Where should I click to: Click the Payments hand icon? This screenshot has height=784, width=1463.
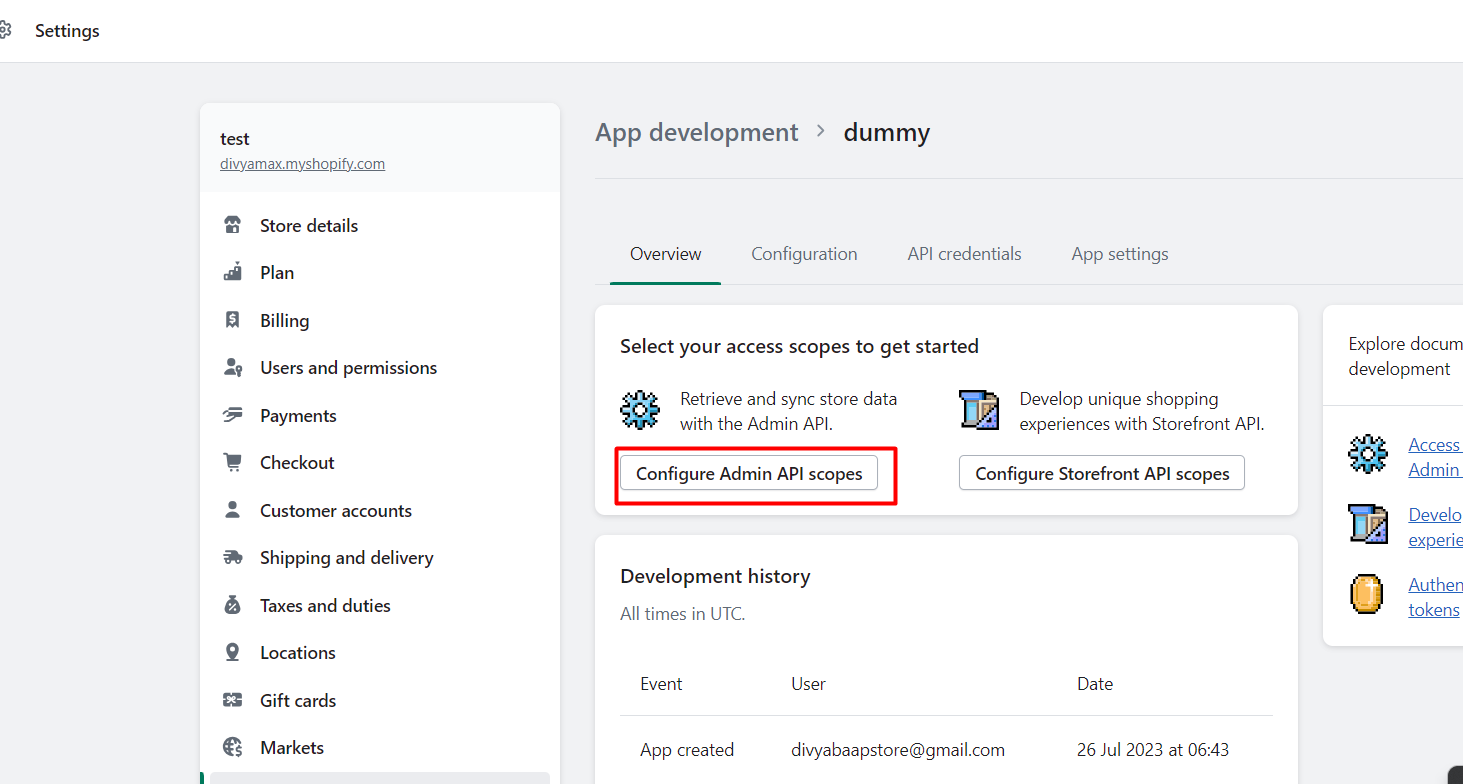pos(233,415)
